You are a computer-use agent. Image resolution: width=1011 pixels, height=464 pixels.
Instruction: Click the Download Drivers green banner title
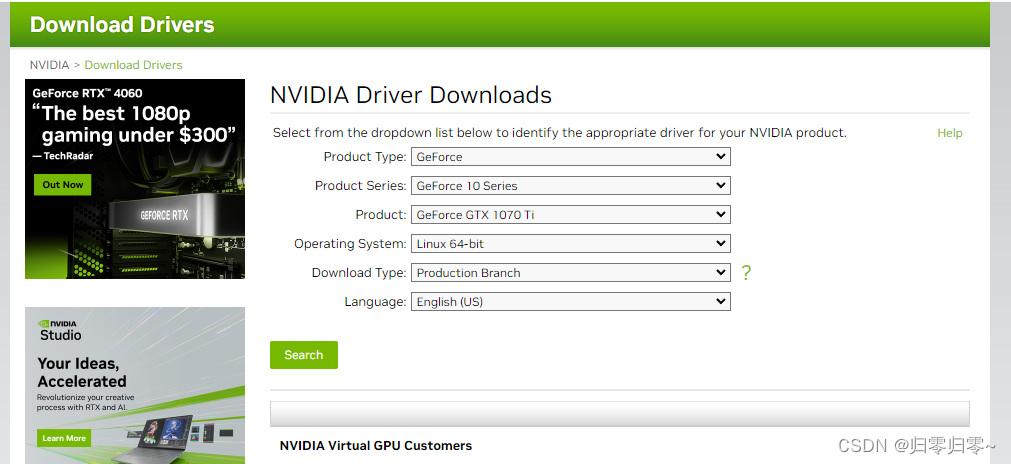pyautogui.click(x=122, y=24)
